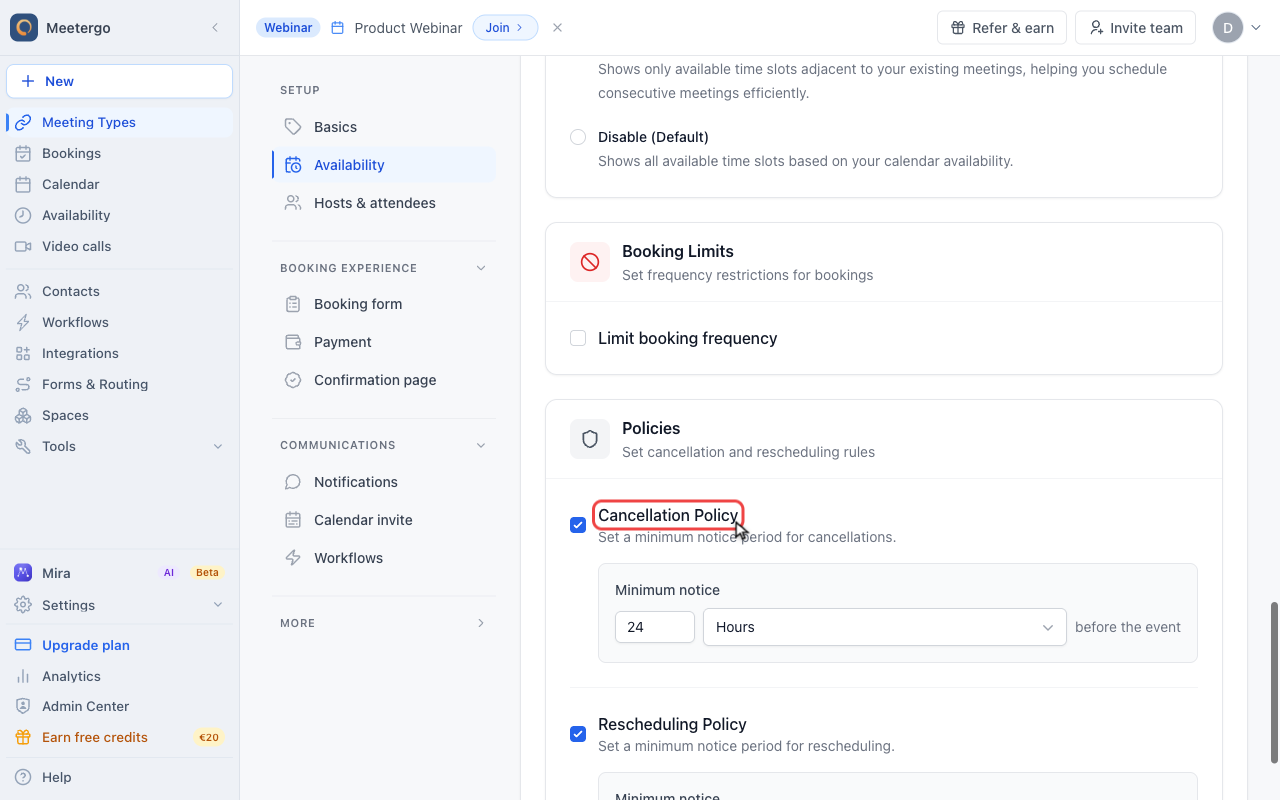The image size is (1280, 800).
Task: Select the Disable (Default) radio option
Action: pyautogui.click(x=578, y=137)
